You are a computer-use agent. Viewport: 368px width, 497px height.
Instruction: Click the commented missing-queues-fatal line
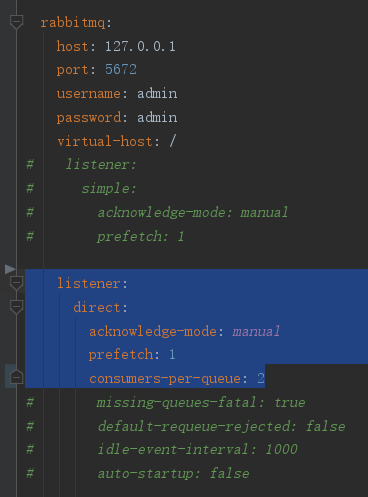click(201, 402)
